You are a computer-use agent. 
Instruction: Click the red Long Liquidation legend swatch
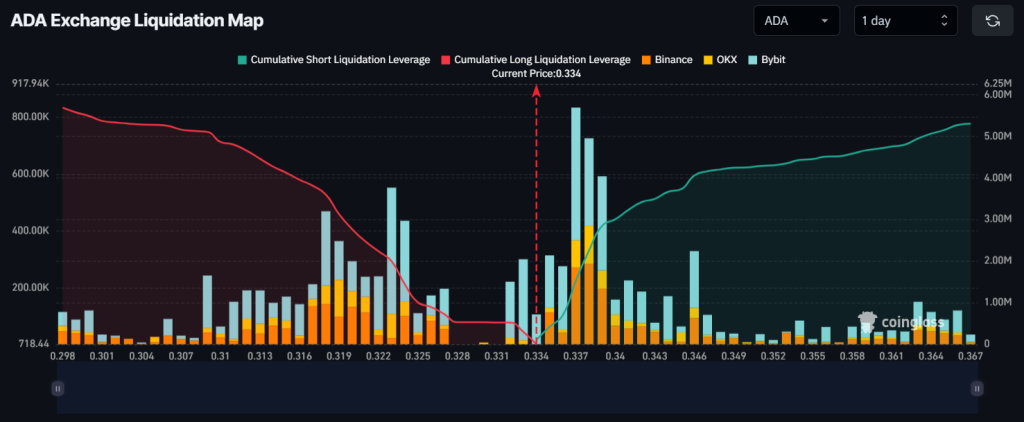point(446,59)
